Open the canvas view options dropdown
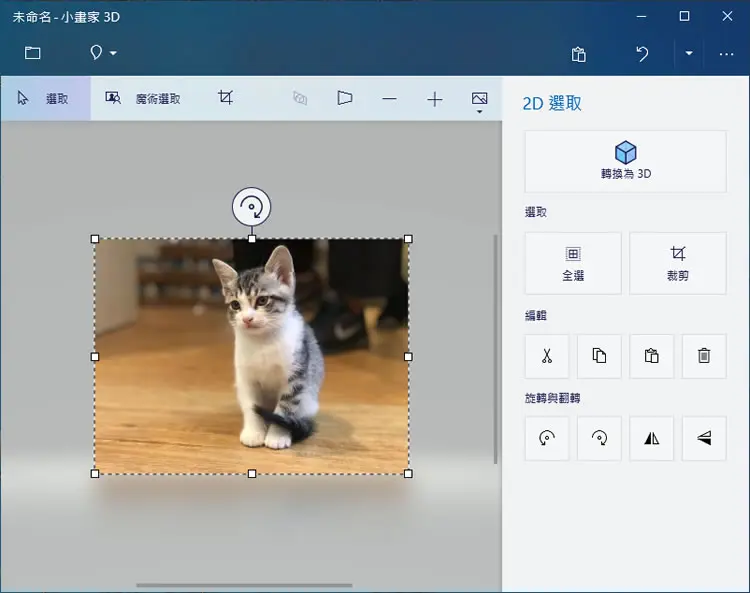Viewport: 750px width, 593px height. click(479, 102)
